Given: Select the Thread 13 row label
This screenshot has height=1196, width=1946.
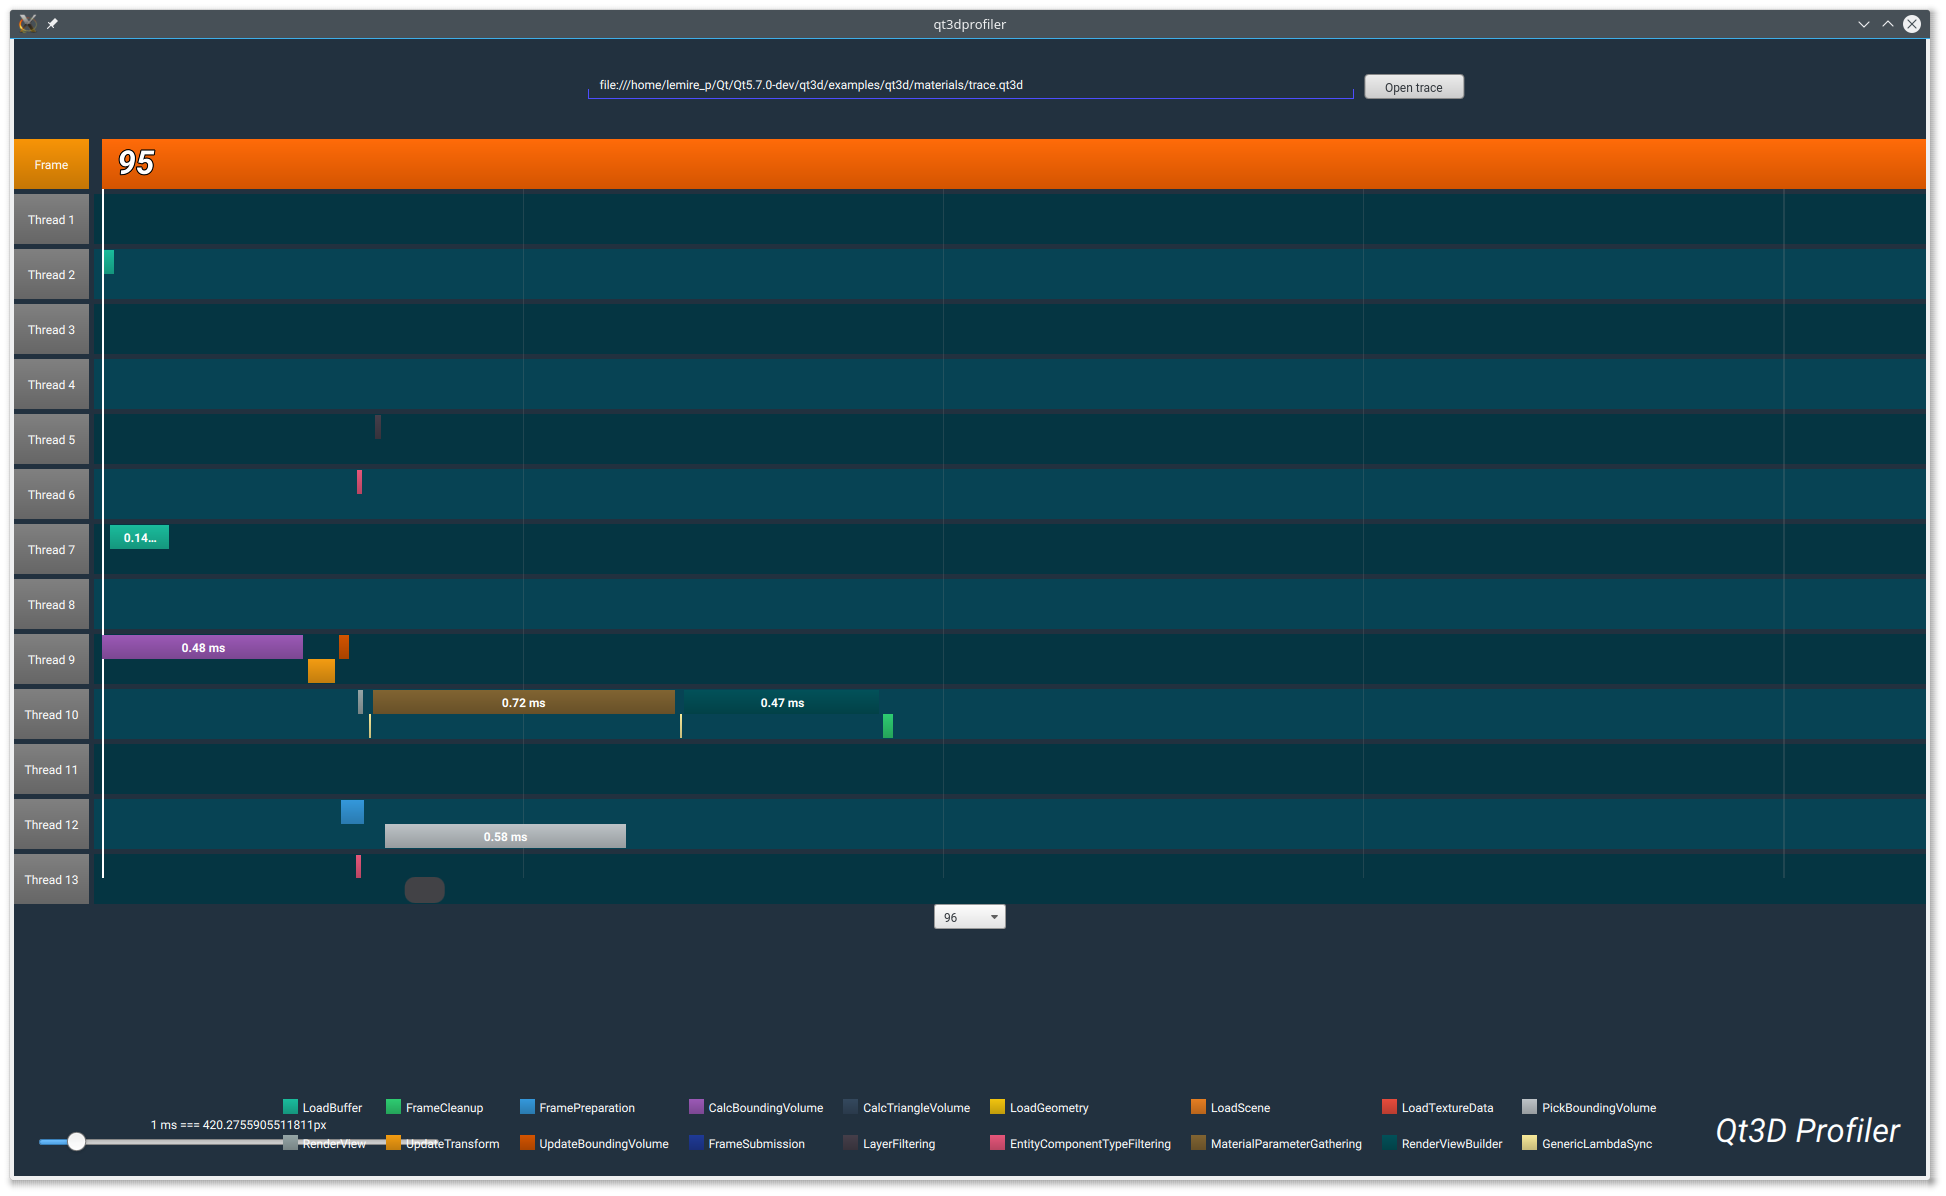Looking at the screenshot, I should pos(51,880).
